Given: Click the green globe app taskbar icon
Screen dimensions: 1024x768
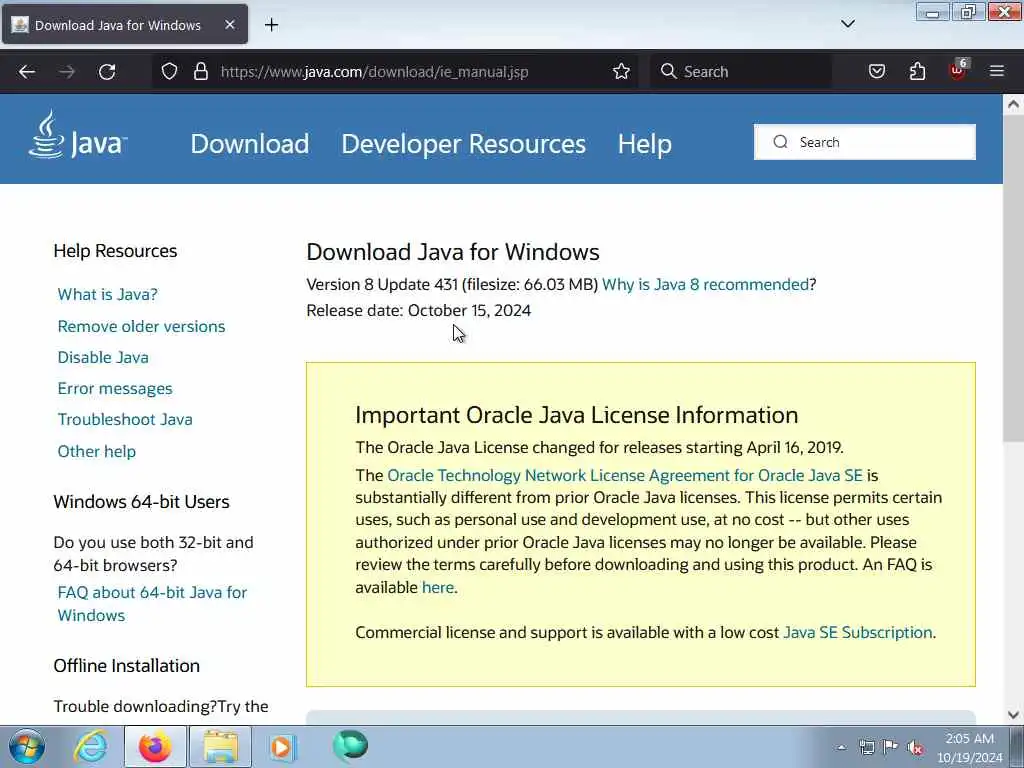Looking at the screenshot, I should pyautogui.click(x=350, y=746).
